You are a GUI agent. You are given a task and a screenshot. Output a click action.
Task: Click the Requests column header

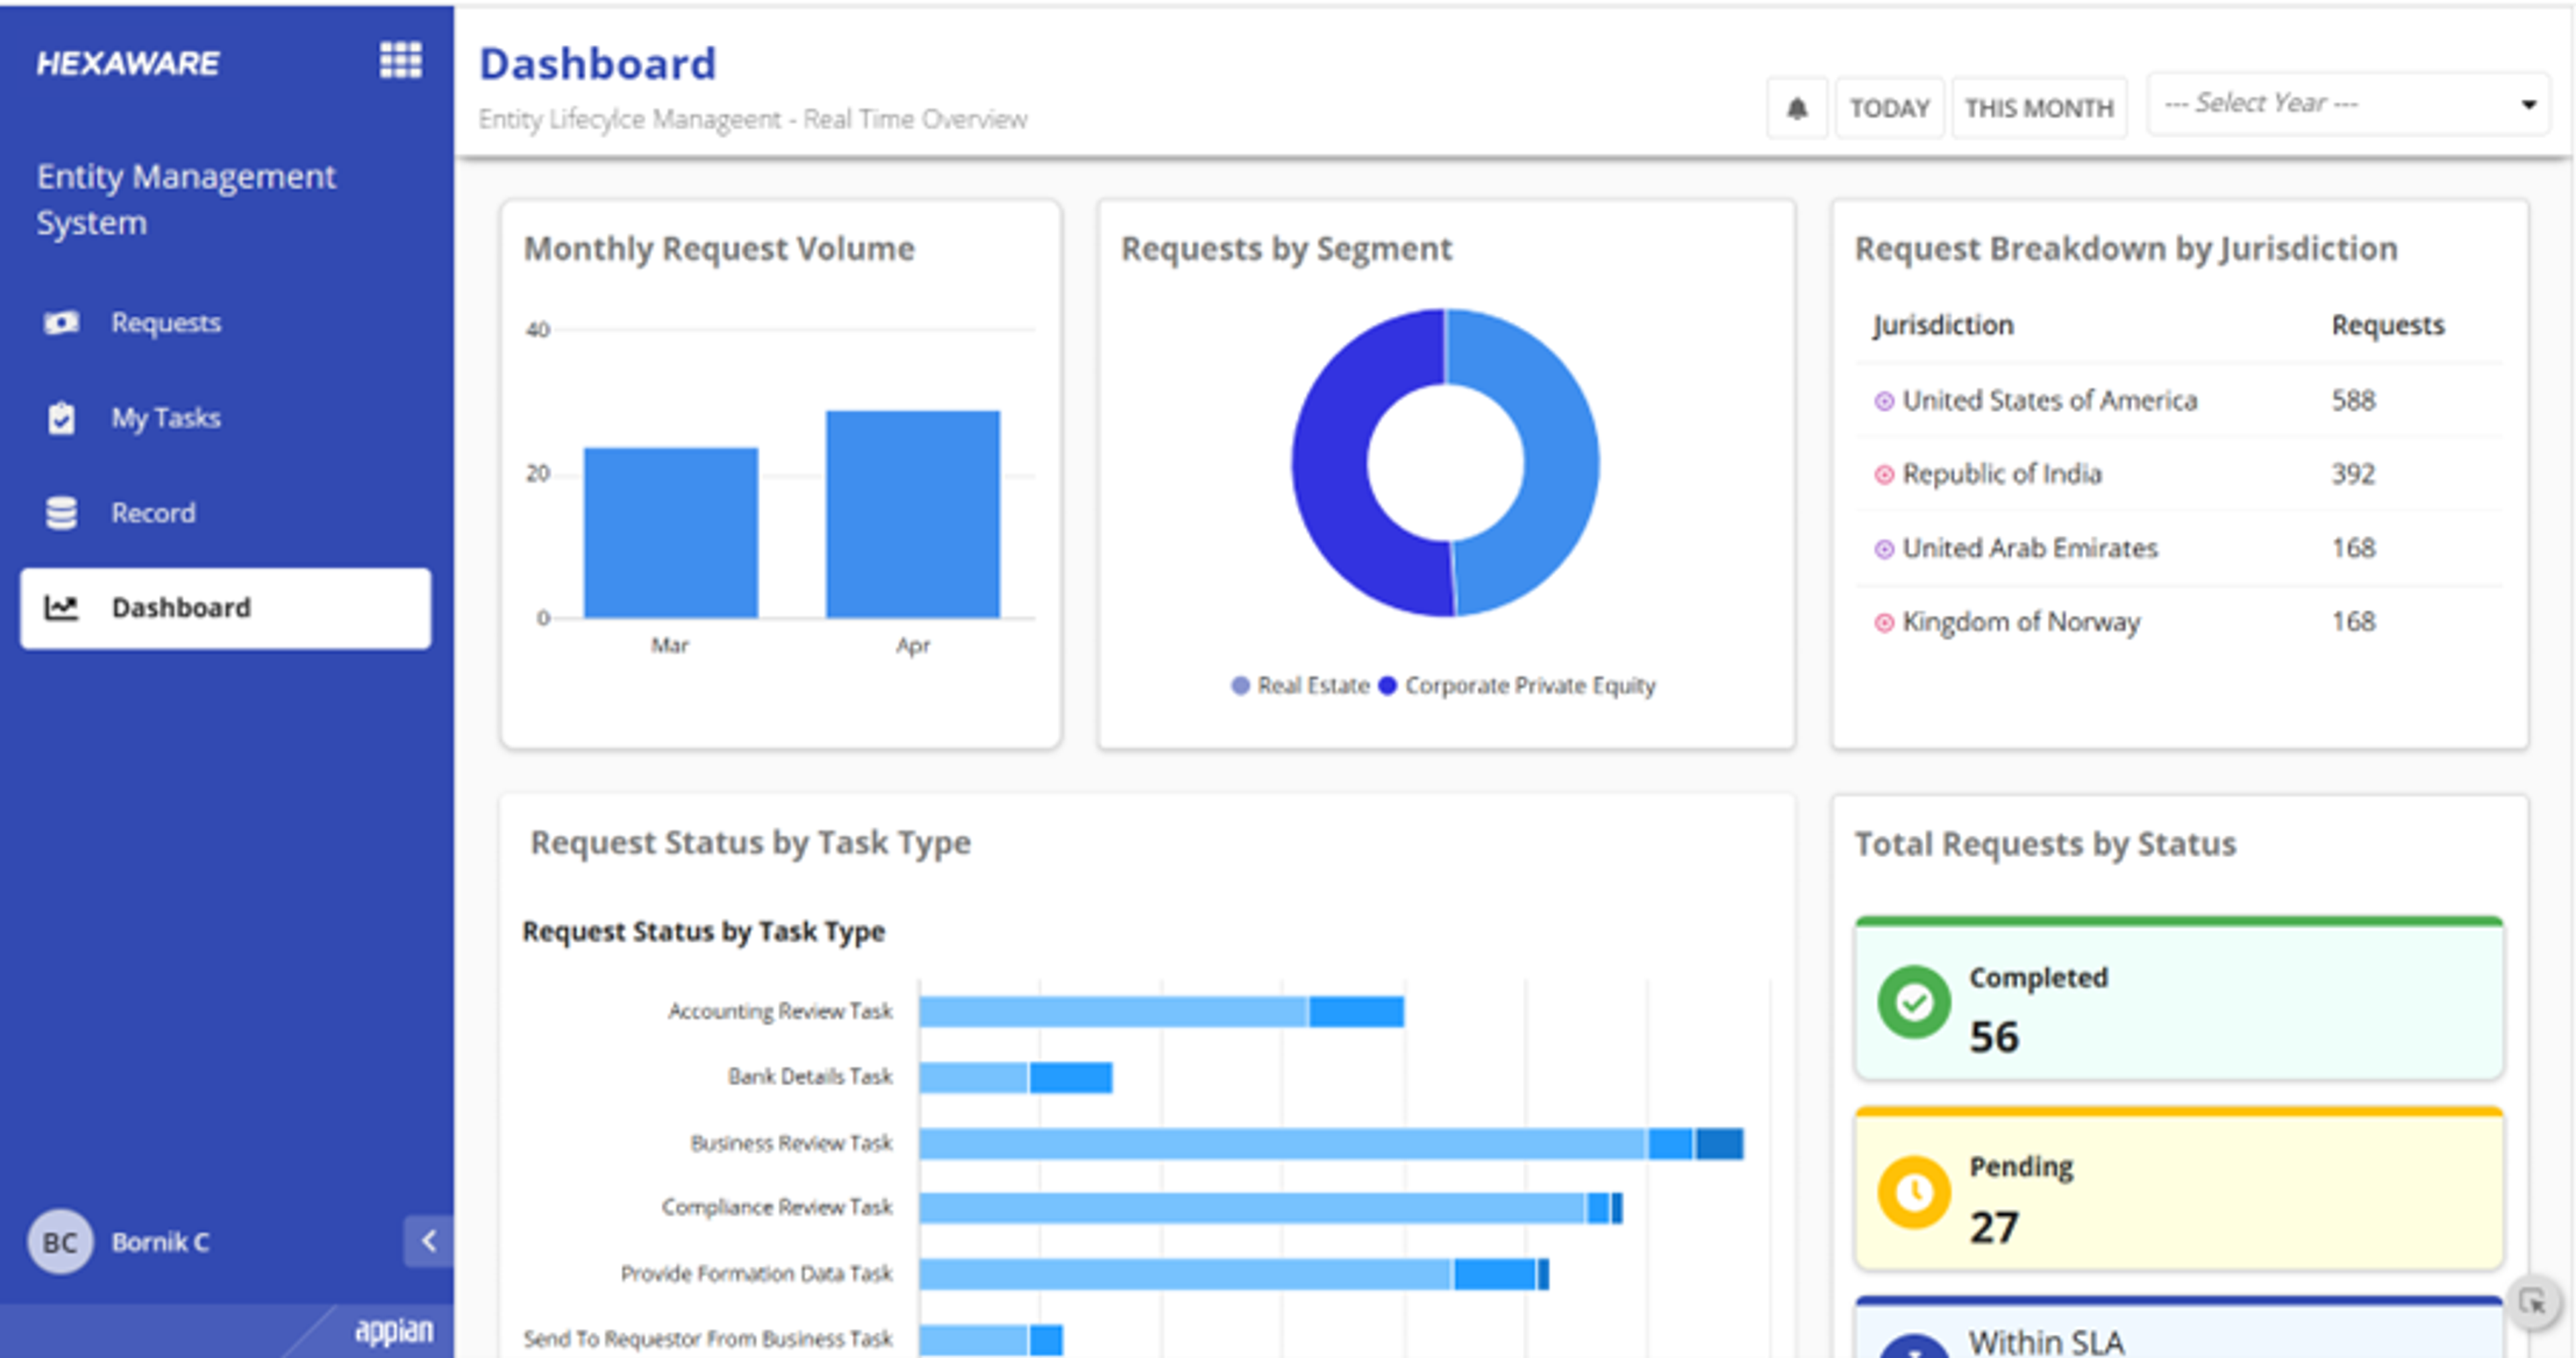pyautogui.click(x=2388, y=325)
